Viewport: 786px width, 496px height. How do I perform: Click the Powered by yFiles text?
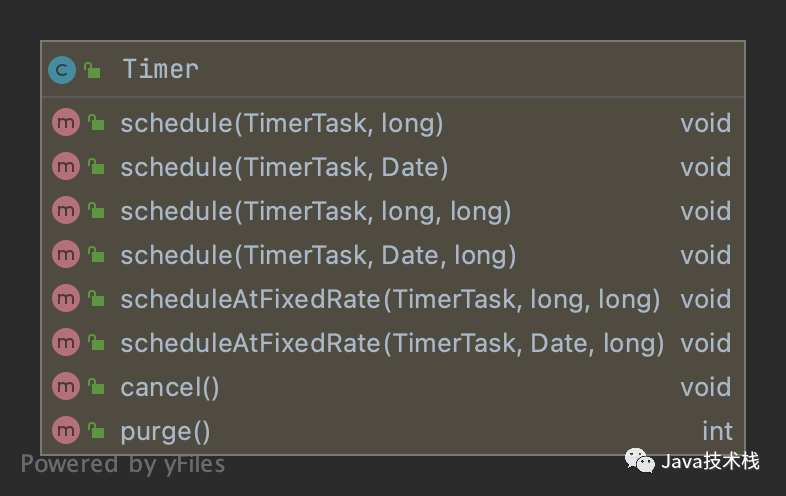123,464
